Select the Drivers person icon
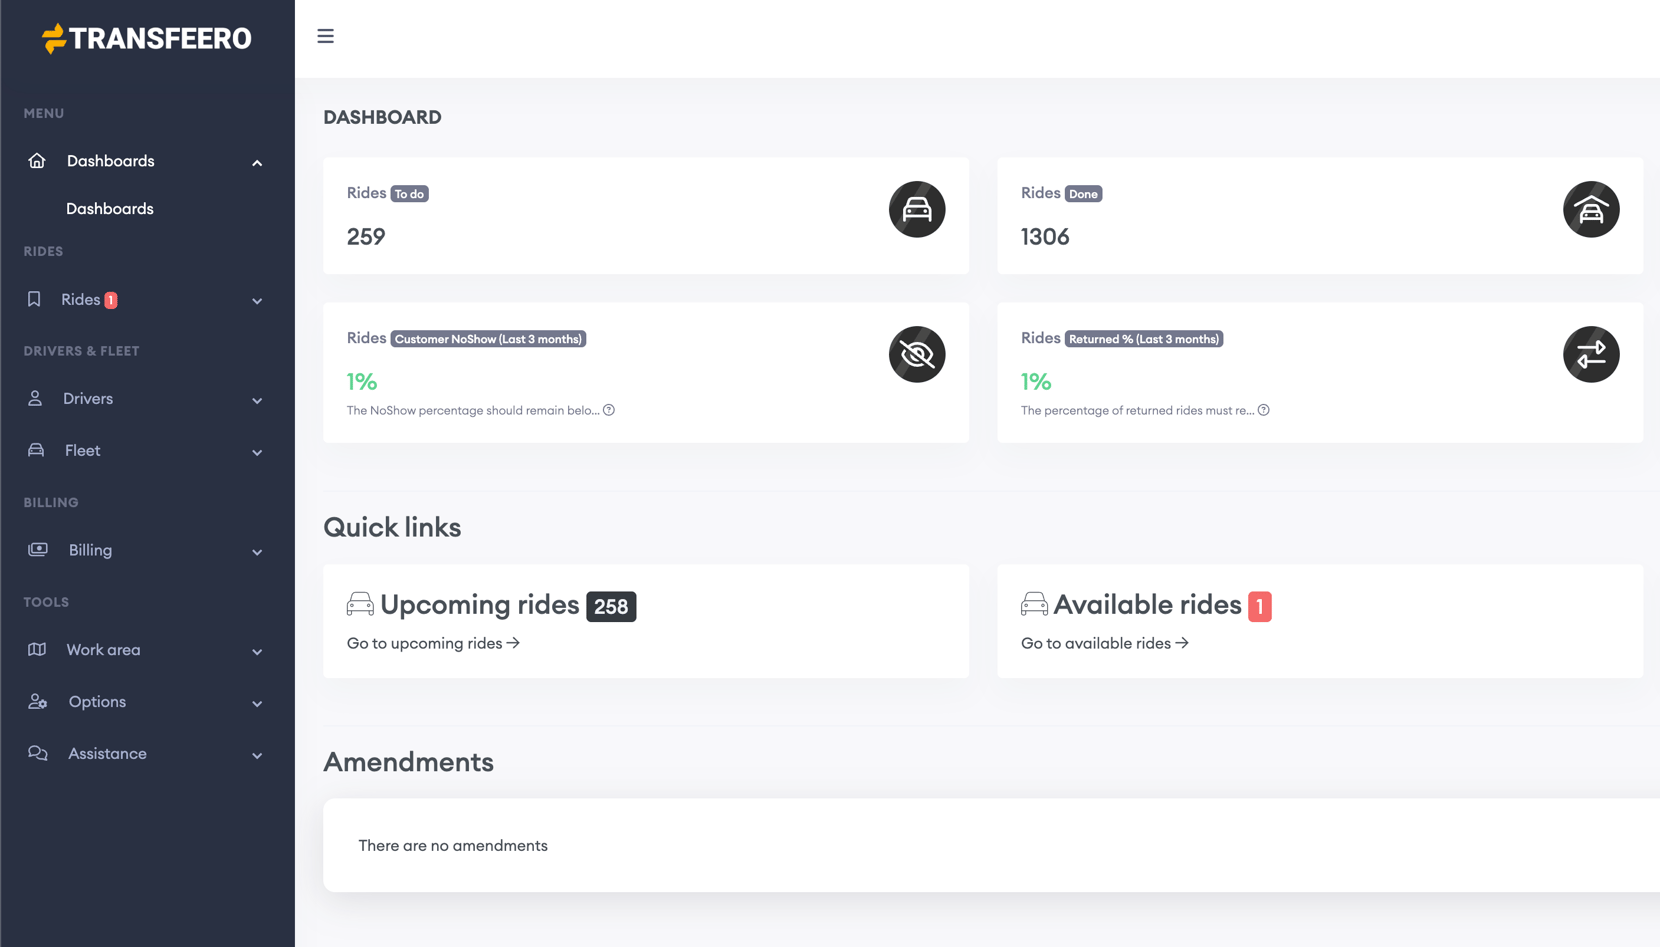The width and height of the screenshot is (1660, 947). 34,398
